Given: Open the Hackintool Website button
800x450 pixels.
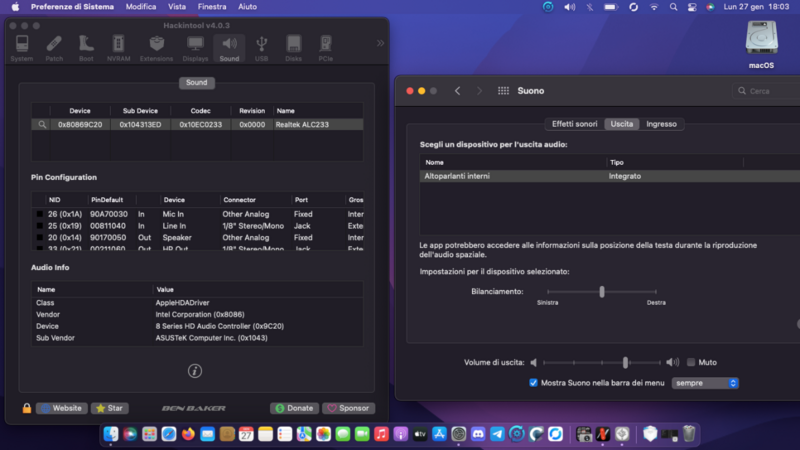Looking at the screenshot, I should (x=61, y=408).
